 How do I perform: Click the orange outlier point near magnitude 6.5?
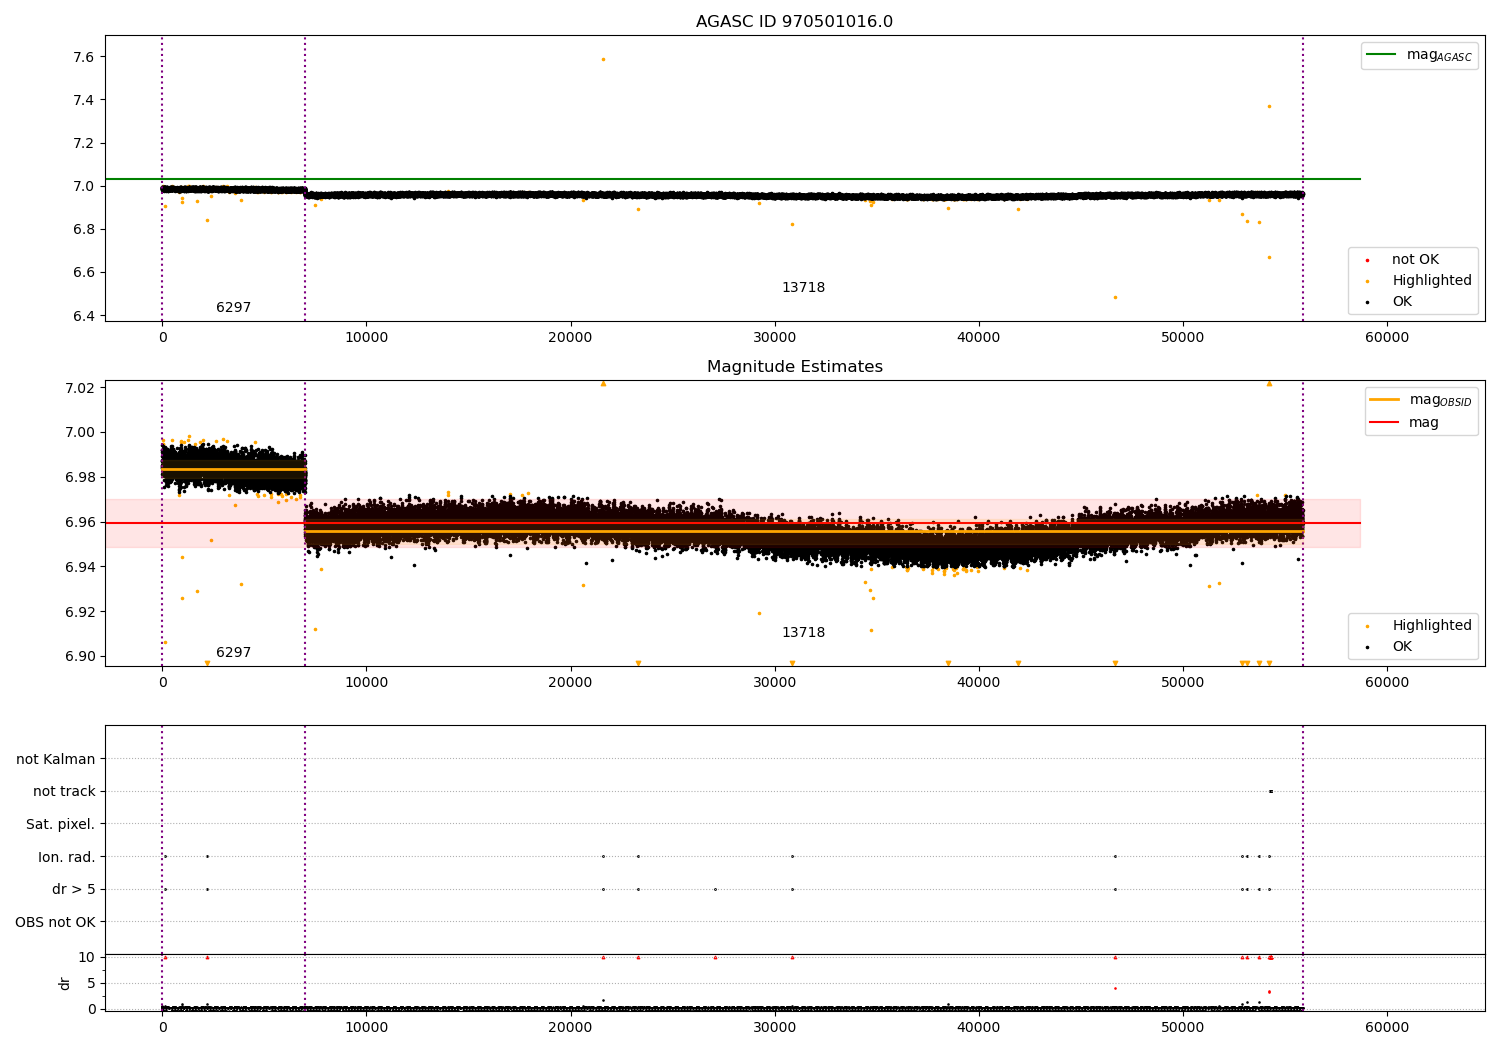(1115, 297)
